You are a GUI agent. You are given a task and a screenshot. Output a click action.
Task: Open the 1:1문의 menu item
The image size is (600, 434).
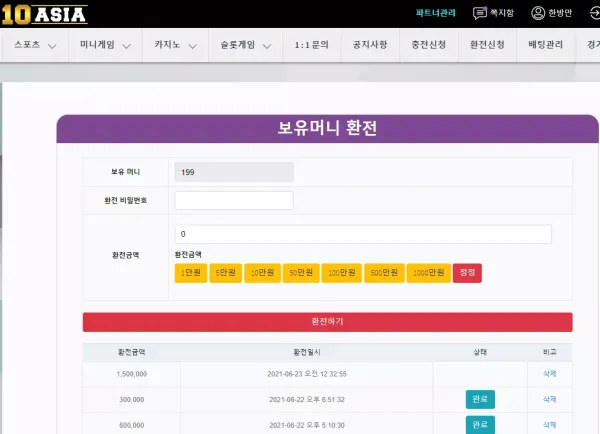click(311, 45)
